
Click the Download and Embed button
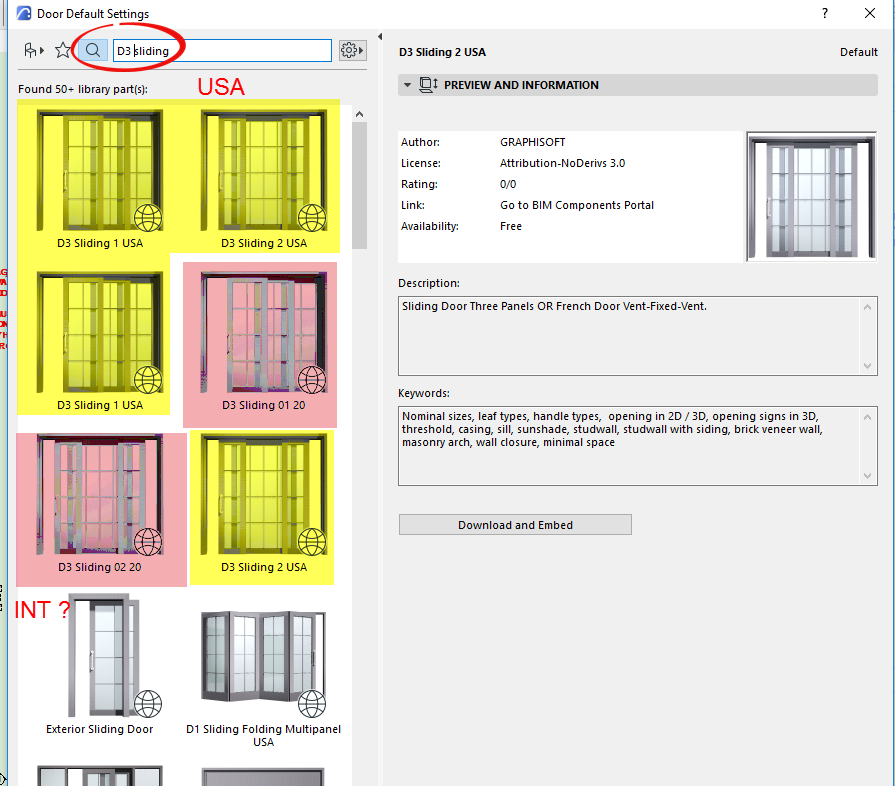515,525
